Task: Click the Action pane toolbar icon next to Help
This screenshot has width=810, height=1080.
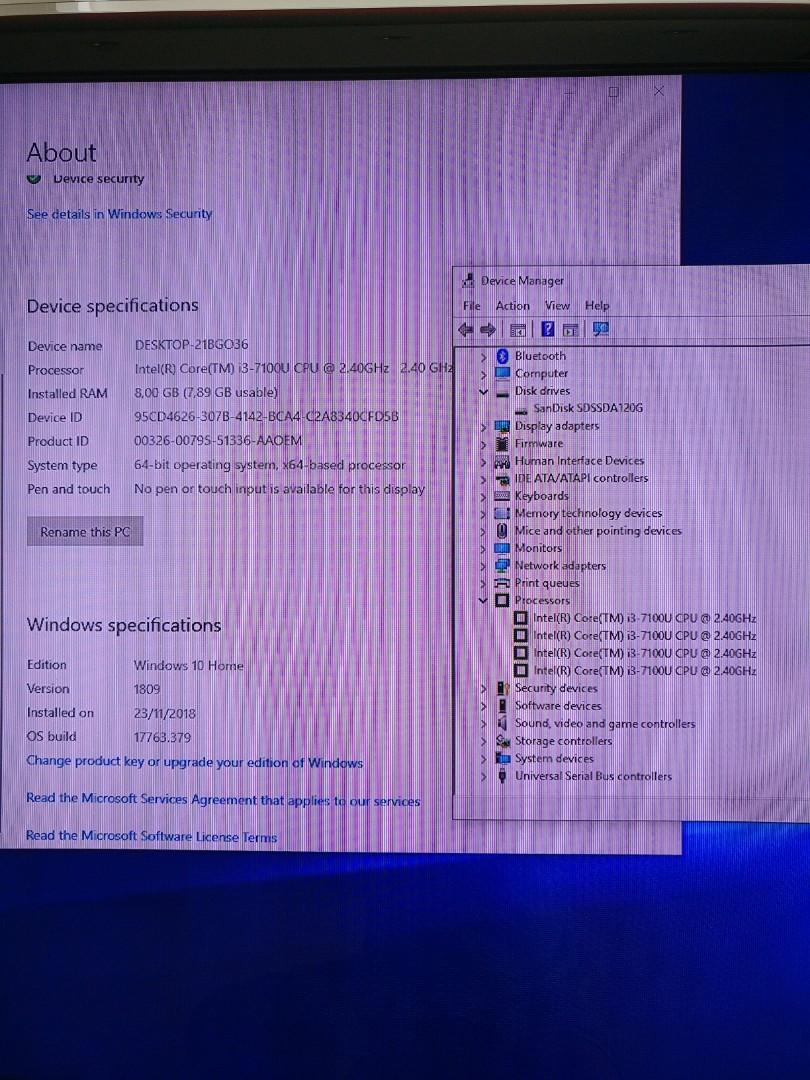Action: click(570, 330)
